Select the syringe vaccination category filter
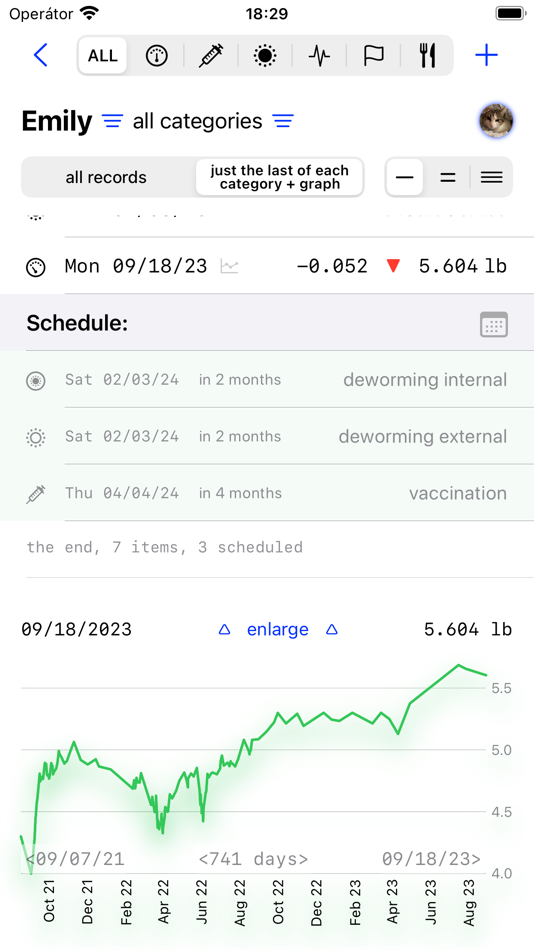 pyautogui.click(x=211, y=56)
